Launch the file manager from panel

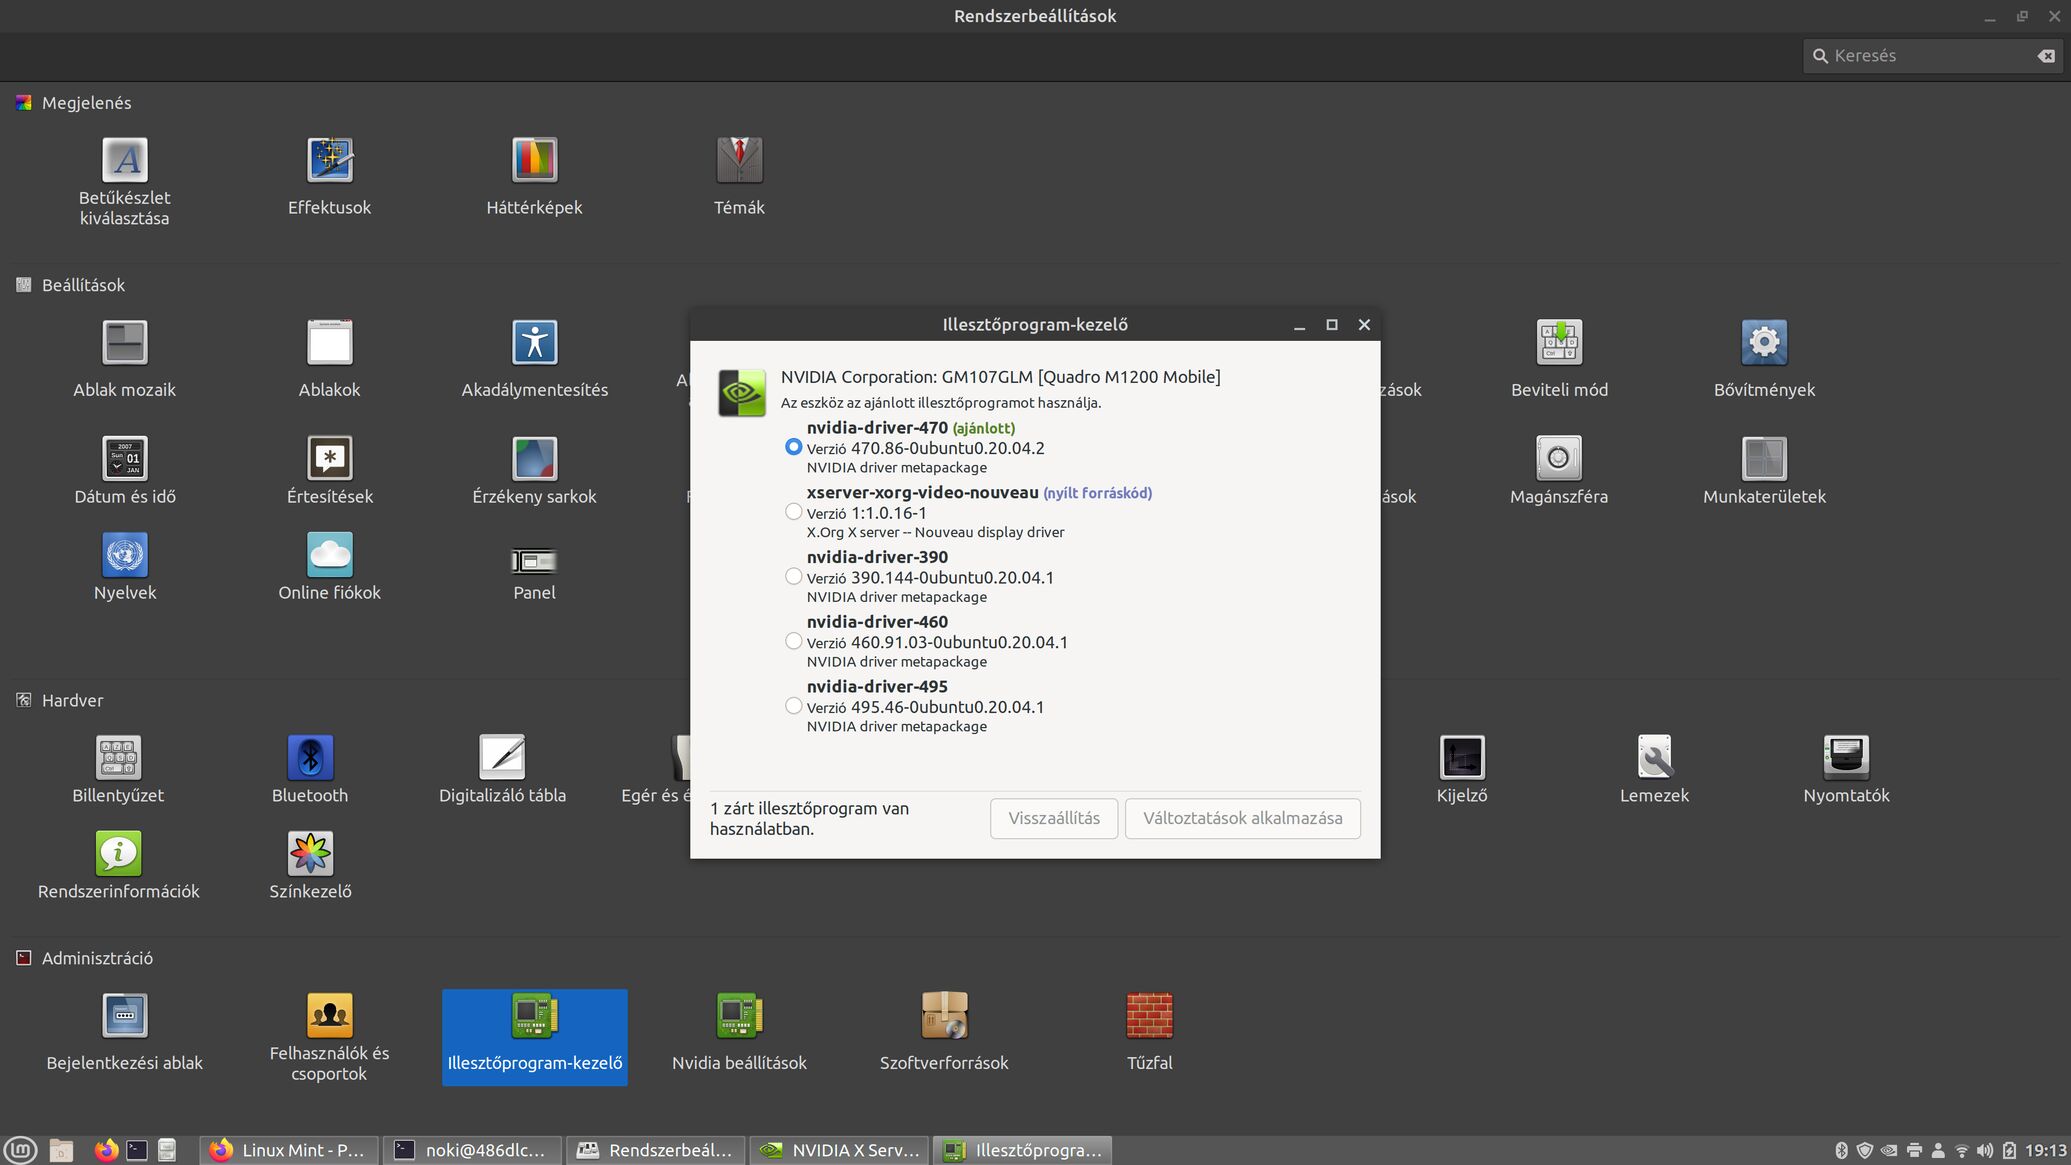click(61, 1150)
